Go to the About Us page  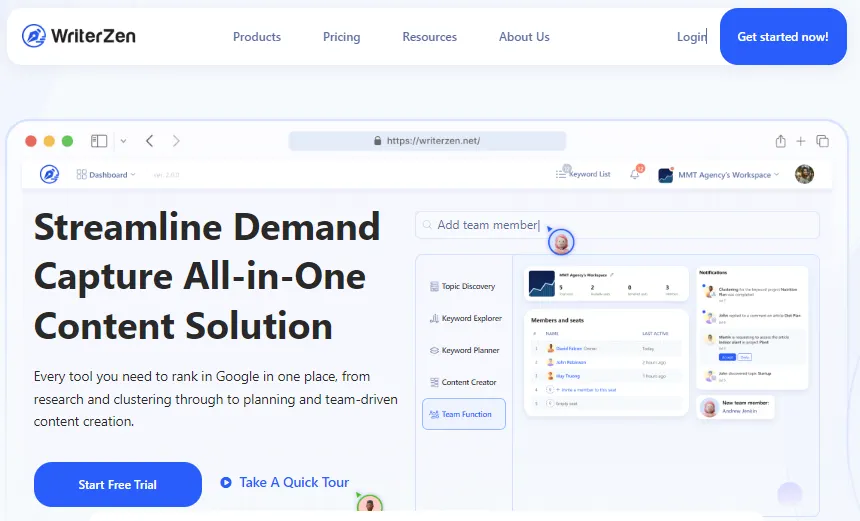click(524, 37)
